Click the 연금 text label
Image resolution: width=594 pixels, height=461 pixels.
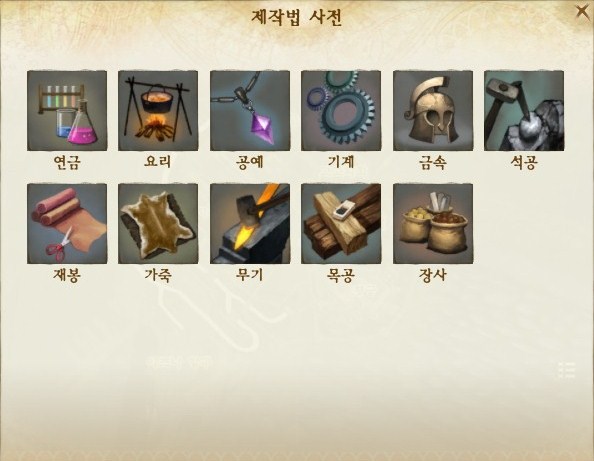pyautogui.click(x=67, y=162)
